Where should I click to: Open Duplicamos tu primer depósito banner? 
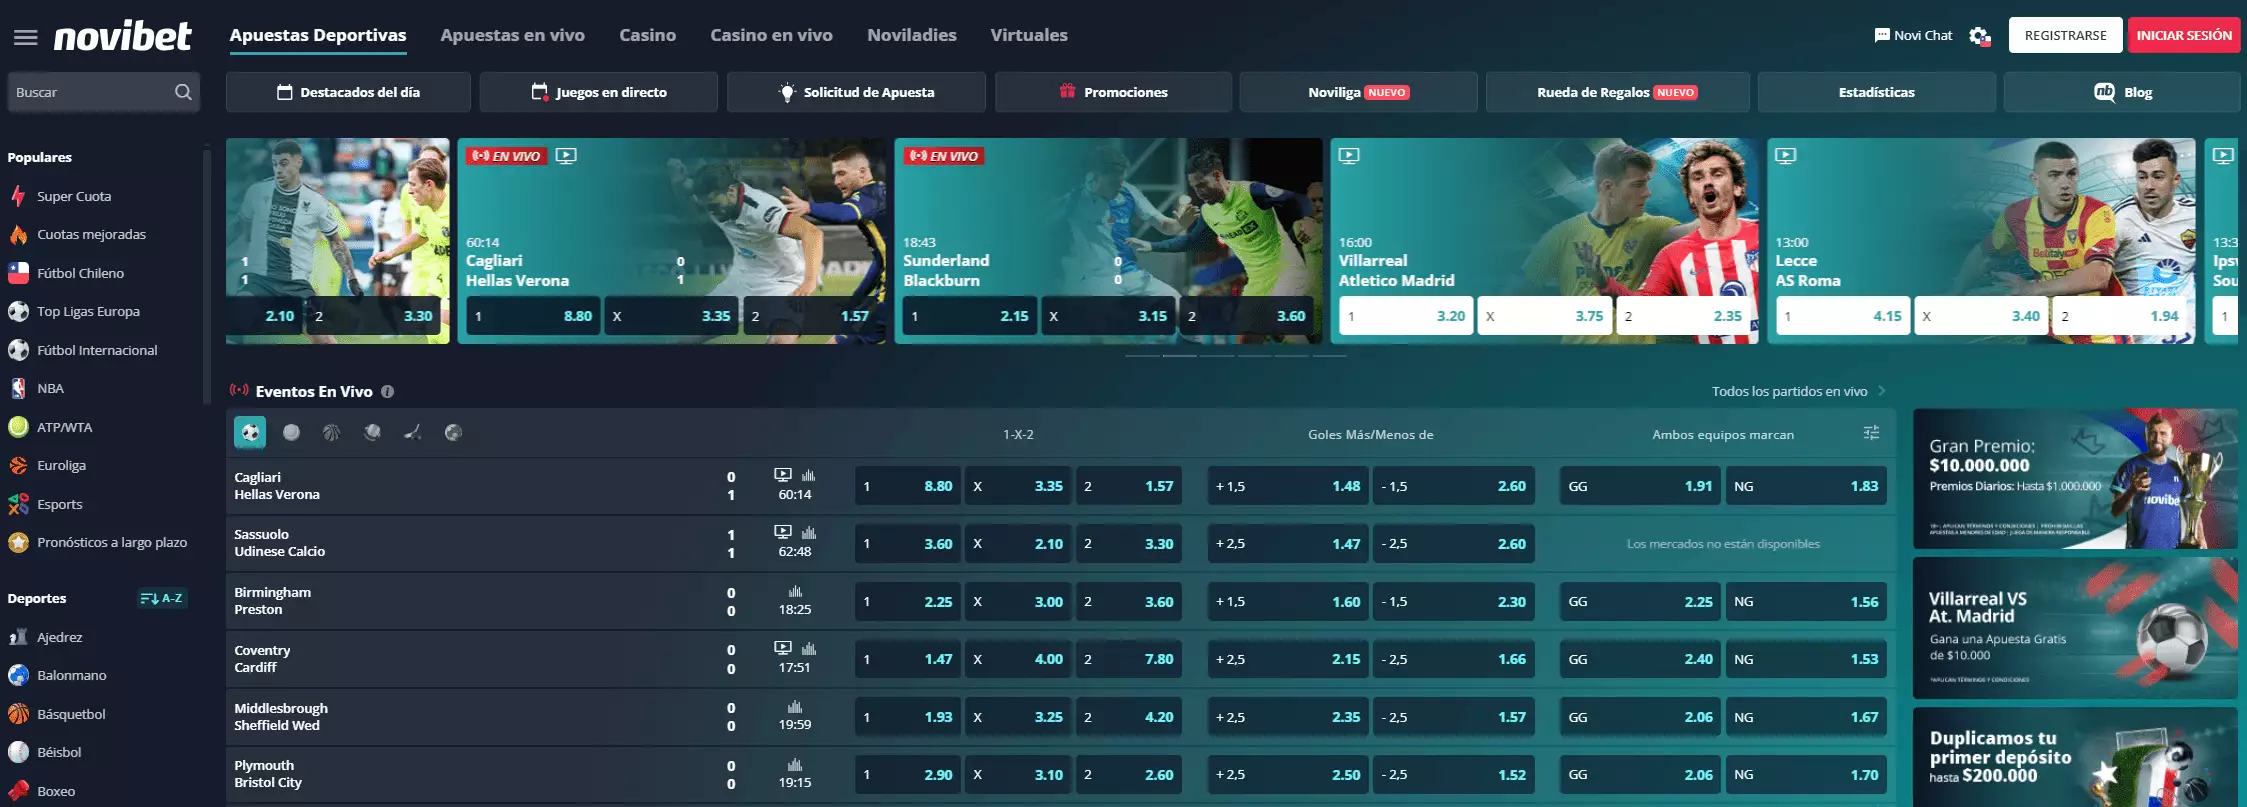[2075, 757]
